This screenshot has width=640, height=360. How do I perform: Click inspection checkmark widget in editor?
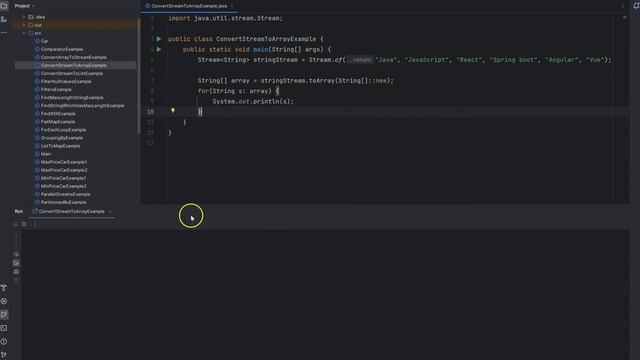point(624,18)
